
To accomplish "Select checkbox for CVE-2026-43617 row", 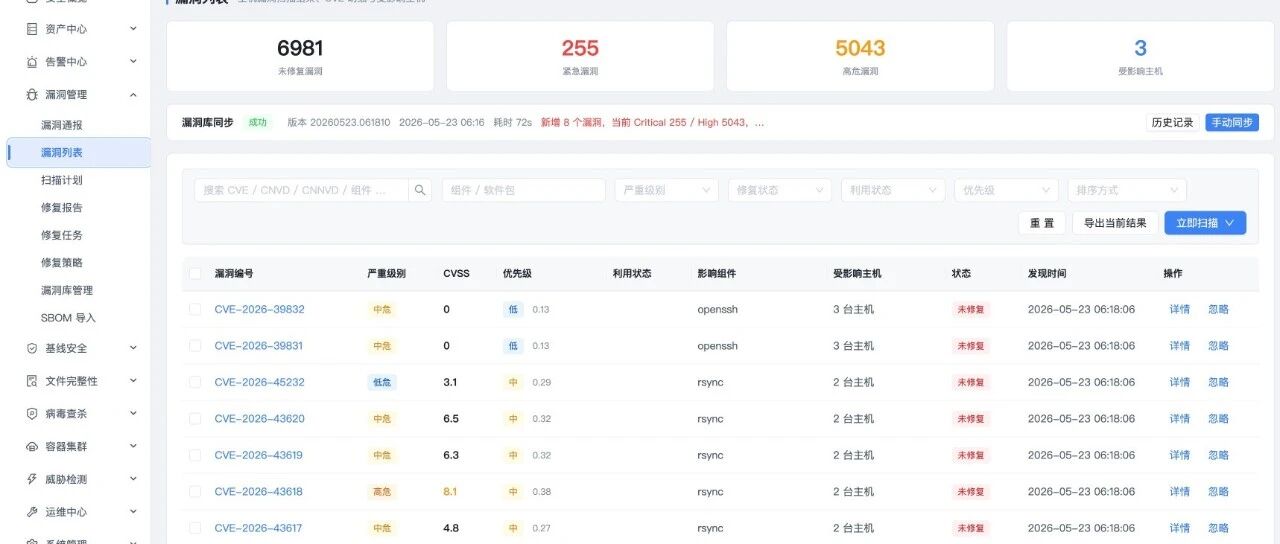I will coord(195,528).
